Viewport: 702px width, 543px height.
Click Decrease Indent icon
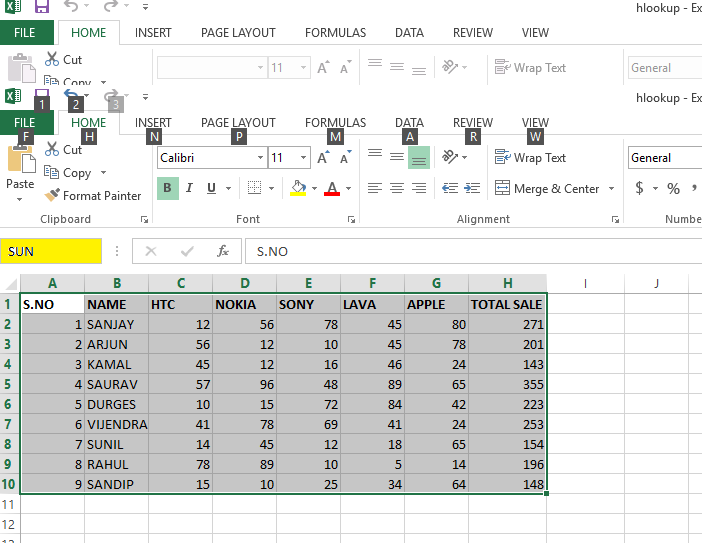pos(450,188)
